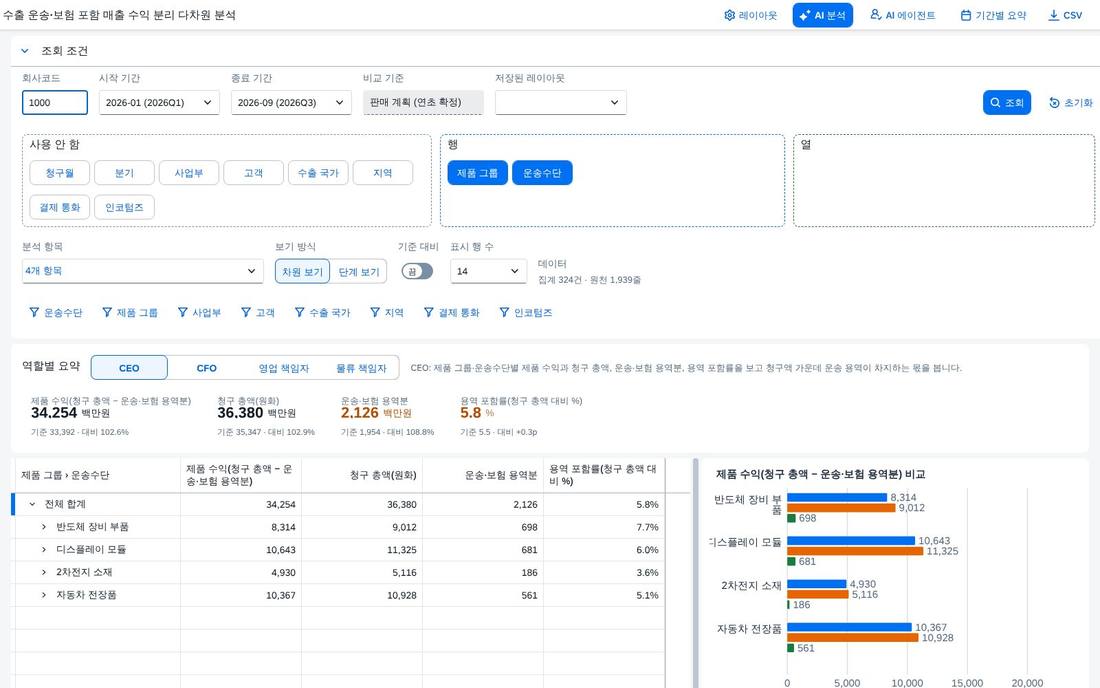Click the 제품 그룹 row chip
The height and width of the screenshot is (688, 1100).
pyautogui.click(x=477, y=173)
